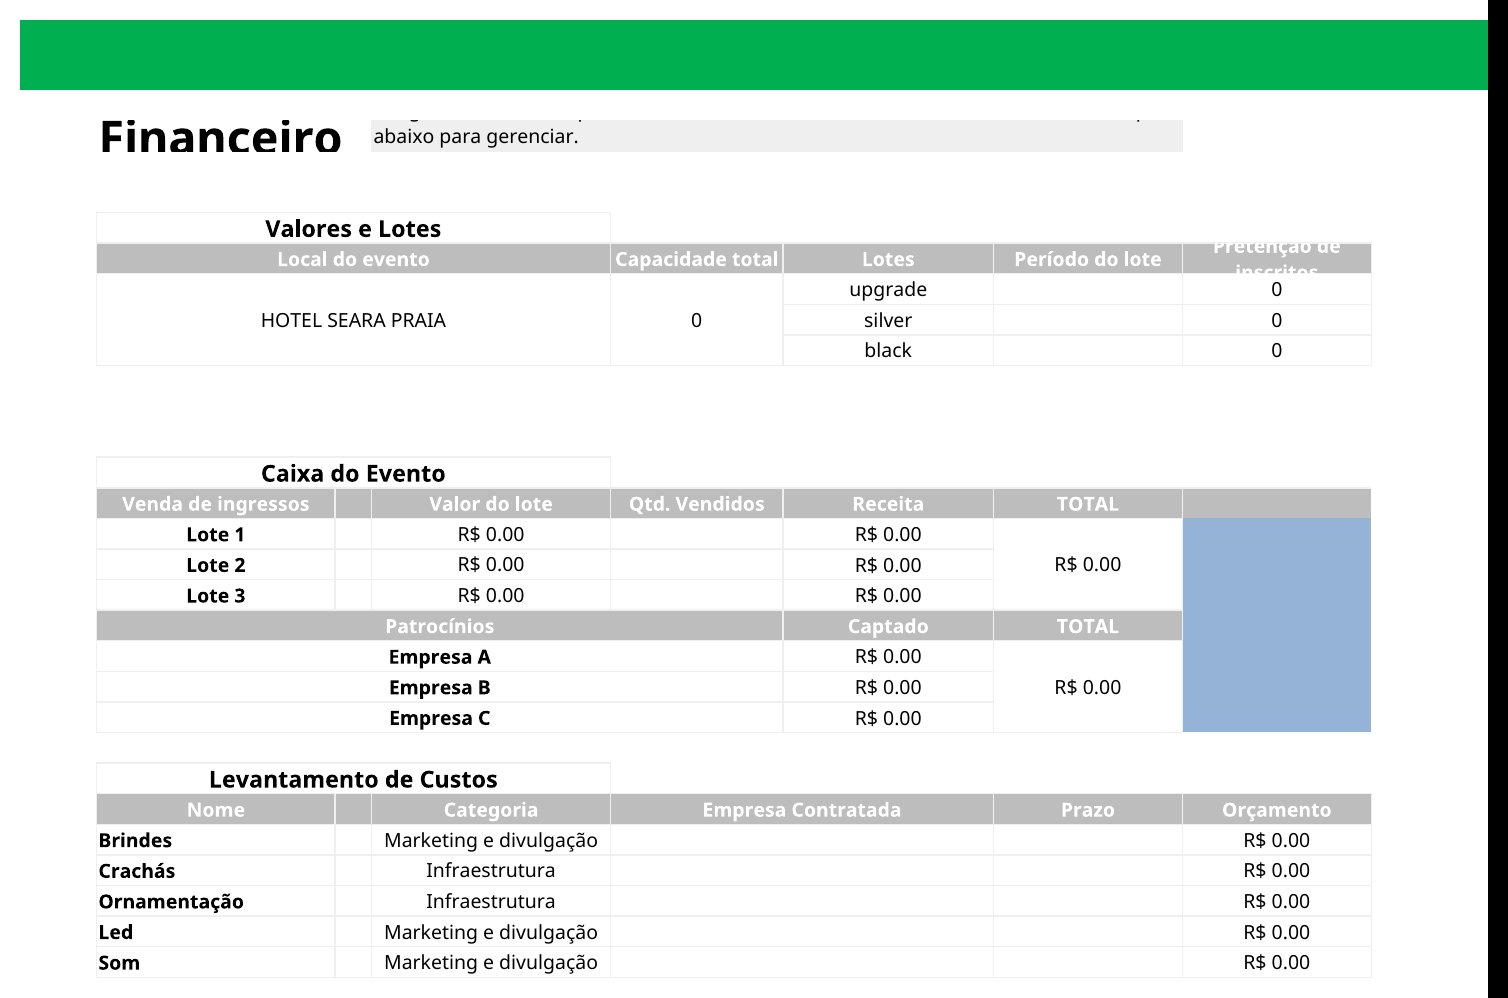Click the Caixa do Evento heading
Image resolution: width=1508 pixels, height=998 pixels.
point(353,473)
